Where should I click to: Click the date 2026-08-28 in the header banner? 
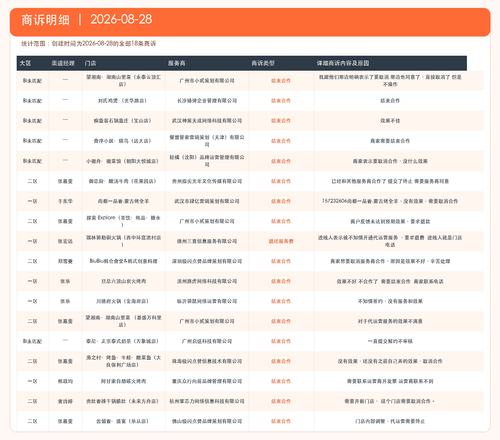click(121, 19)
